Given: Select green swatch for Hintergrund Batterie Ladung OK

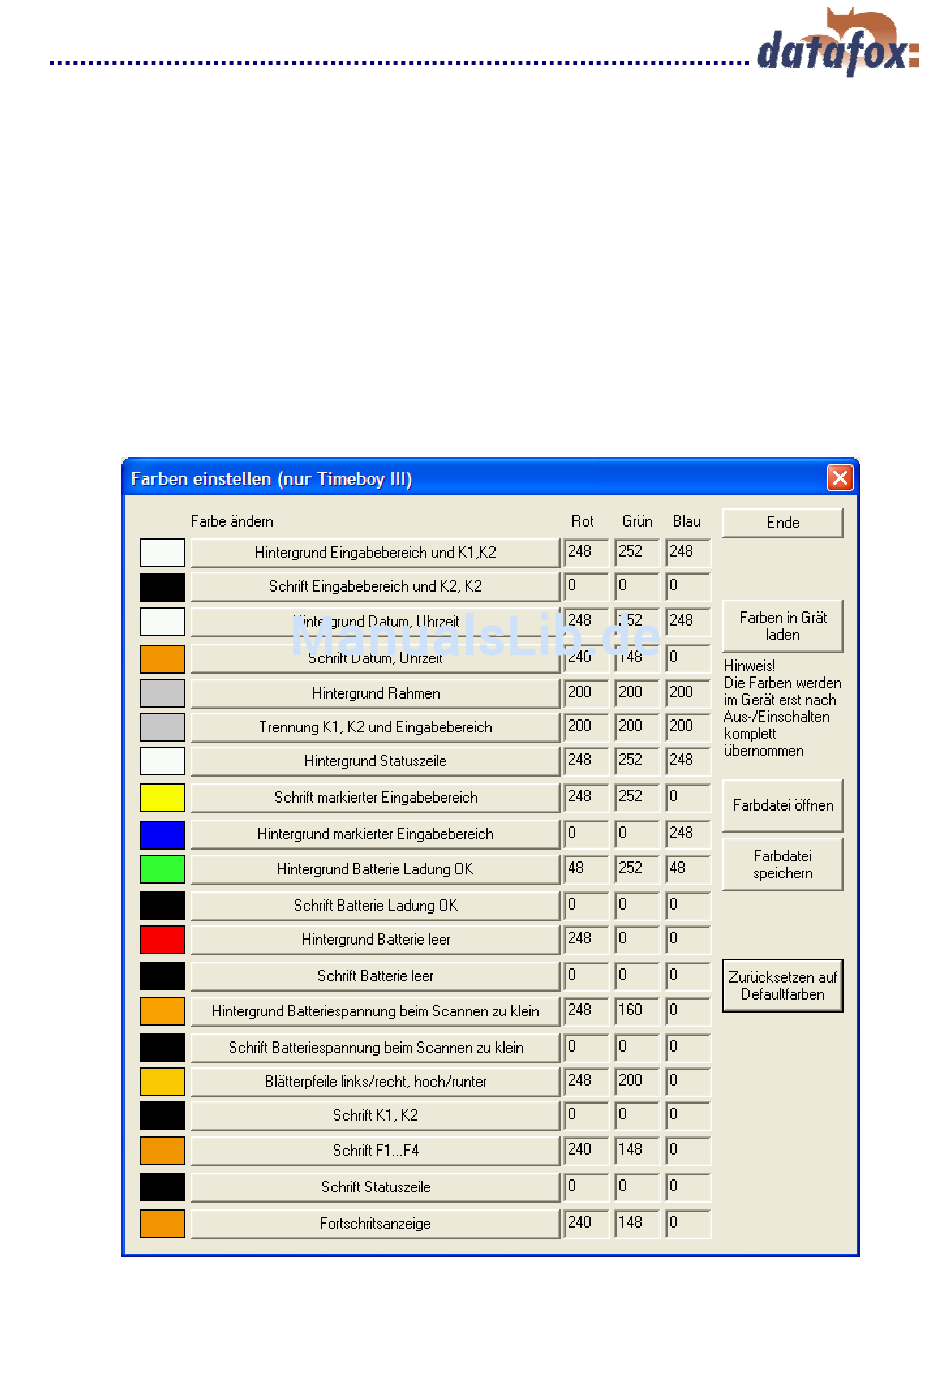Looking at the screenshot, I should pos(162,869).
